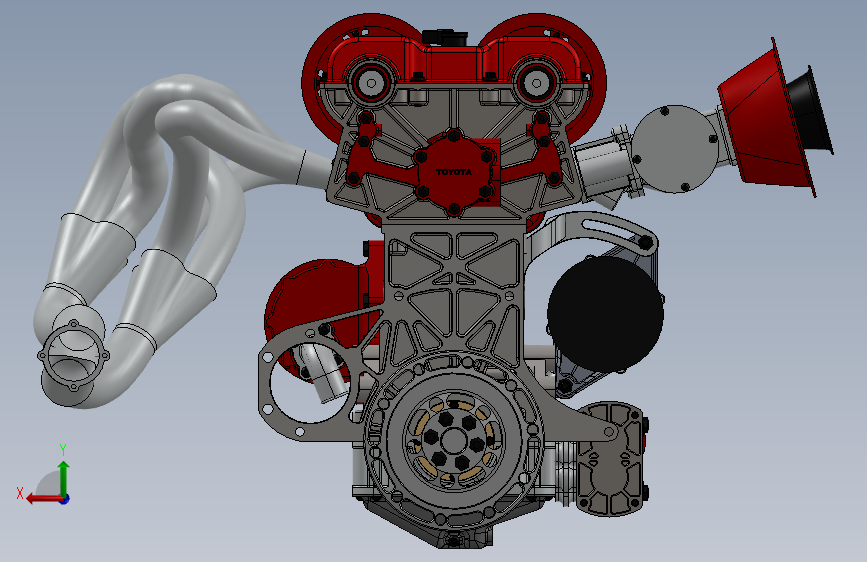Select the flywheel center hub
Image resolution: width=867 pixels, height=562 pixels.
[x=453, y=441]
